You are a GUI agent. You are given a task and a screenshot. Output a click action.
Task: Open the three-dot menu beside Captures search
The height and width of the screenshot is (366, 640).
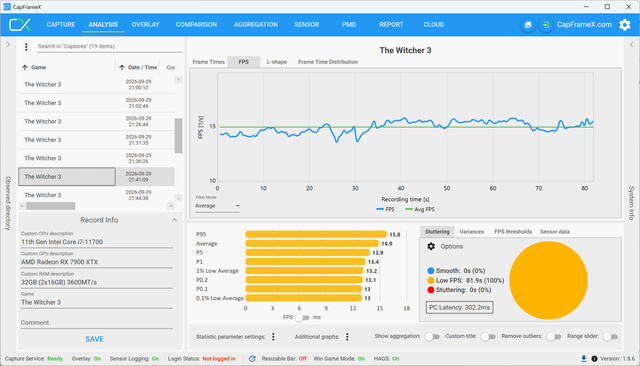coord(26,47)
